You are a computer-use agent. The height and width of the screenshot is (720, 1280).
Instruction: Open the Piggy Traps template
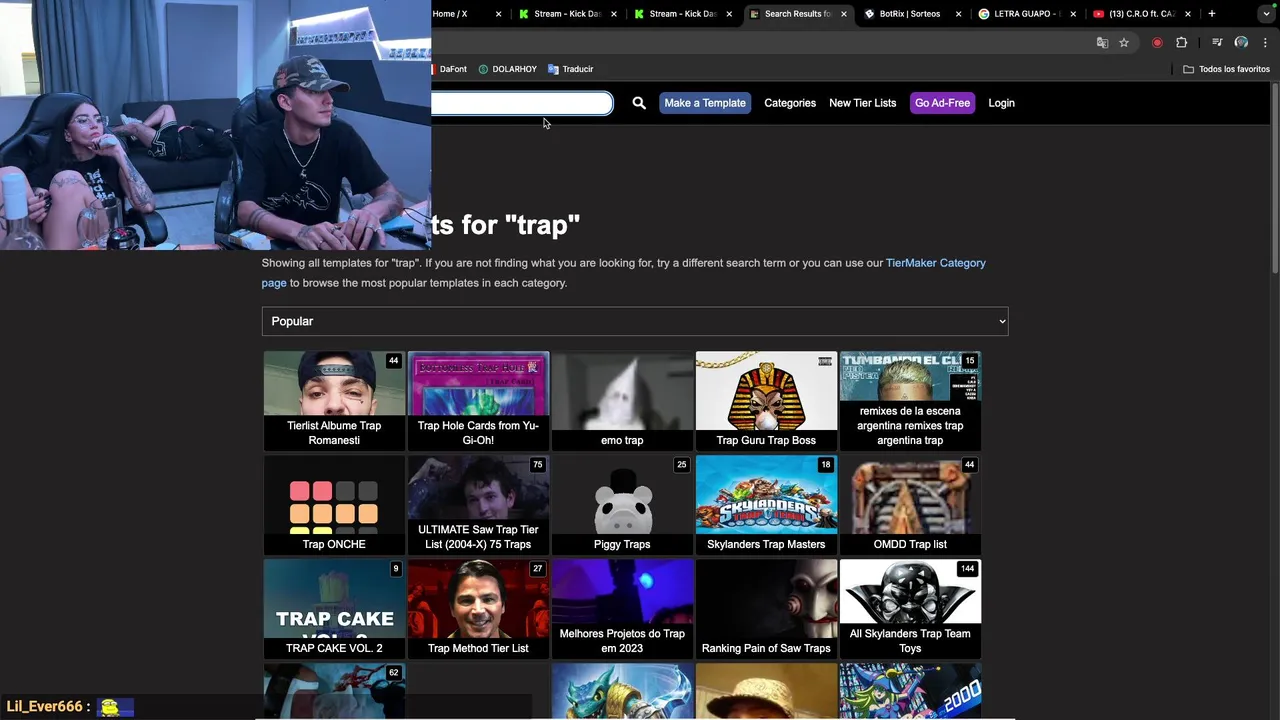click(622, 505)
